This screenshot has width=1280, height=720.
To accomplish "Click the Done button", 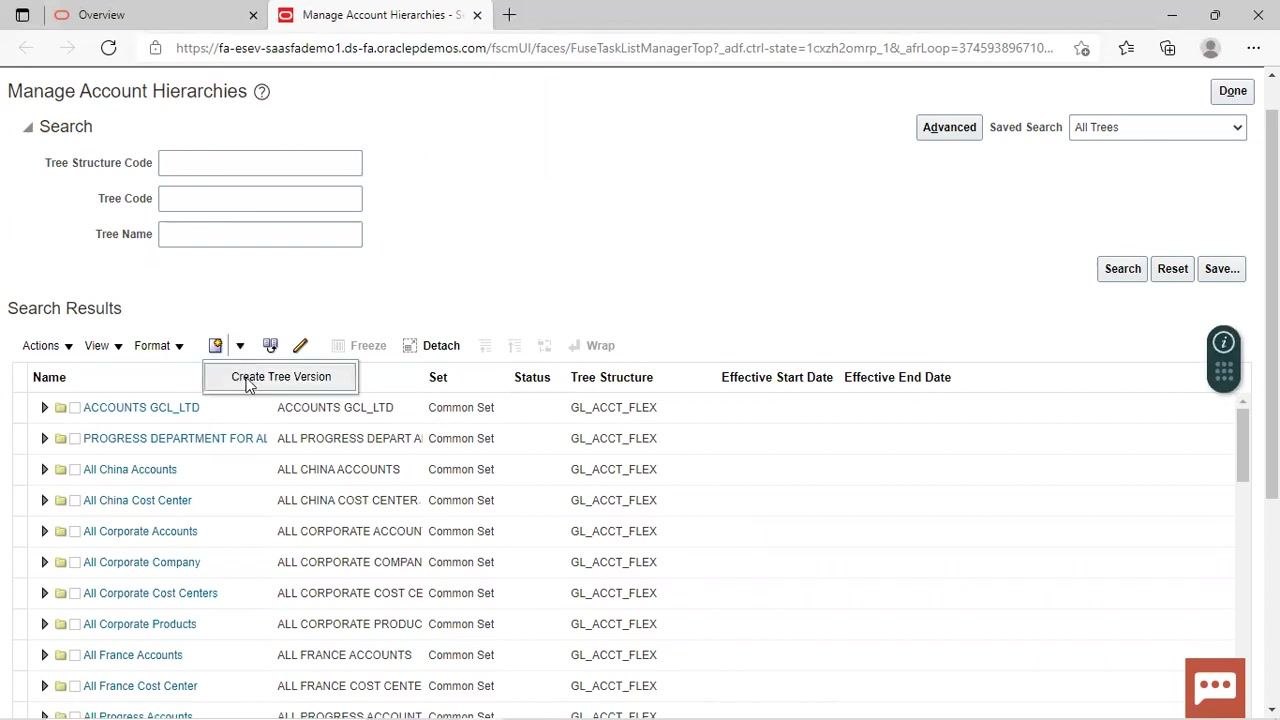I will tap(1233, 91).
